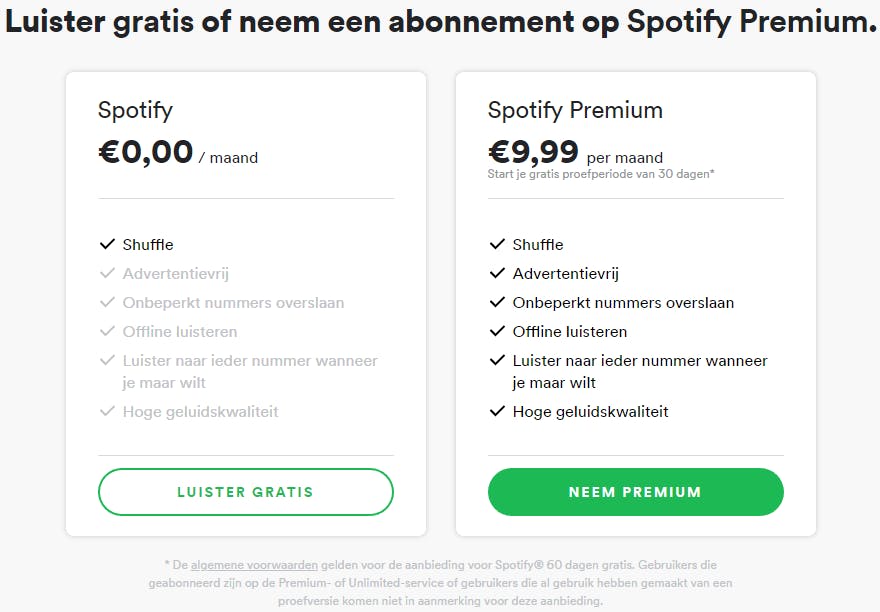Click the Offline luisteren checkmark in Premium
Image resolution: width=880 pixels, height=612 pixels.
click(497, 332)
